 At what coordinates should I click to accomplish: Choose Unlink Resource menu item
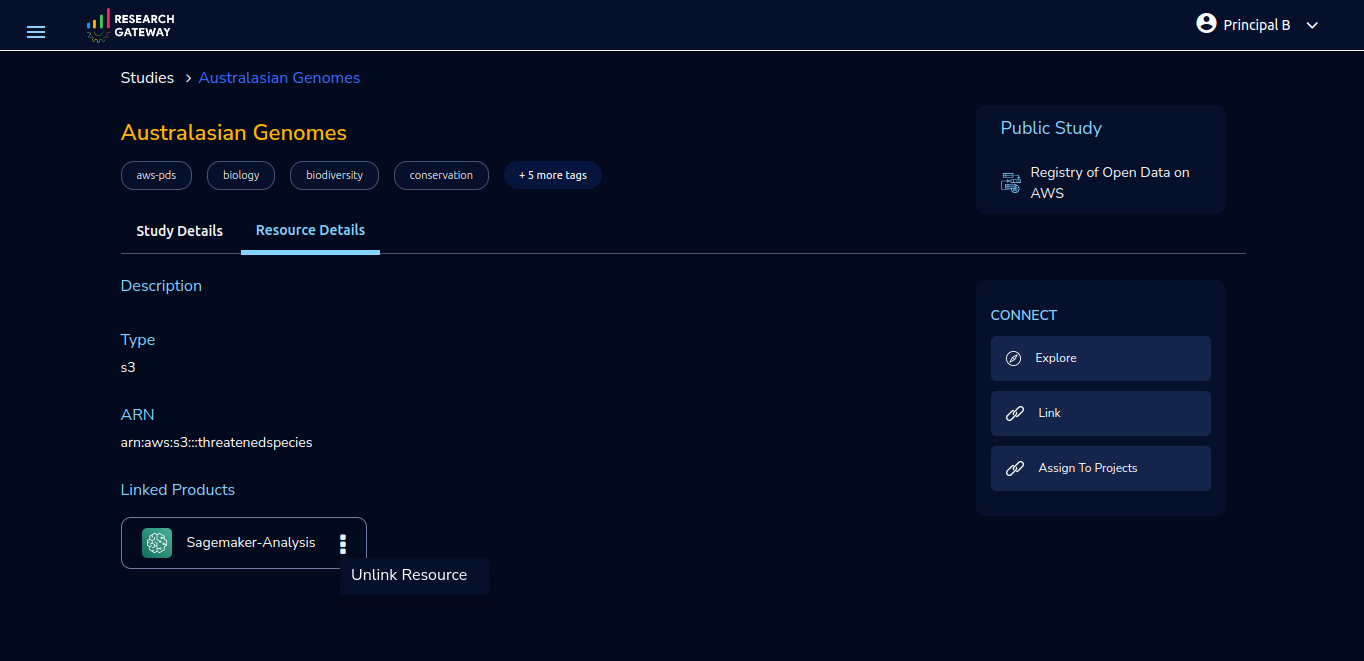(x=414, y=576)
